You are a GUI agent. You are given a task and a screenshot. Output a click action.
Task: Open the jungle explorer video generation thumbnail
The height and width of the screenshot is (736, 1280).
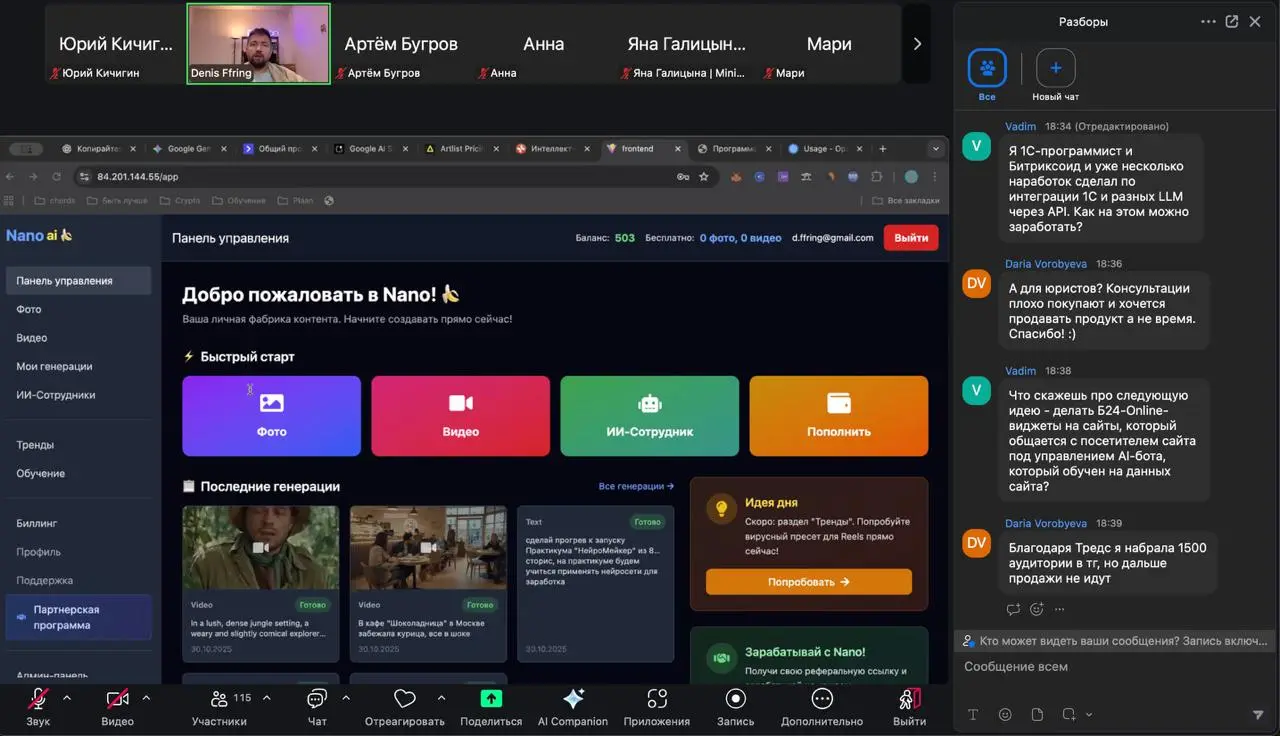260,548
